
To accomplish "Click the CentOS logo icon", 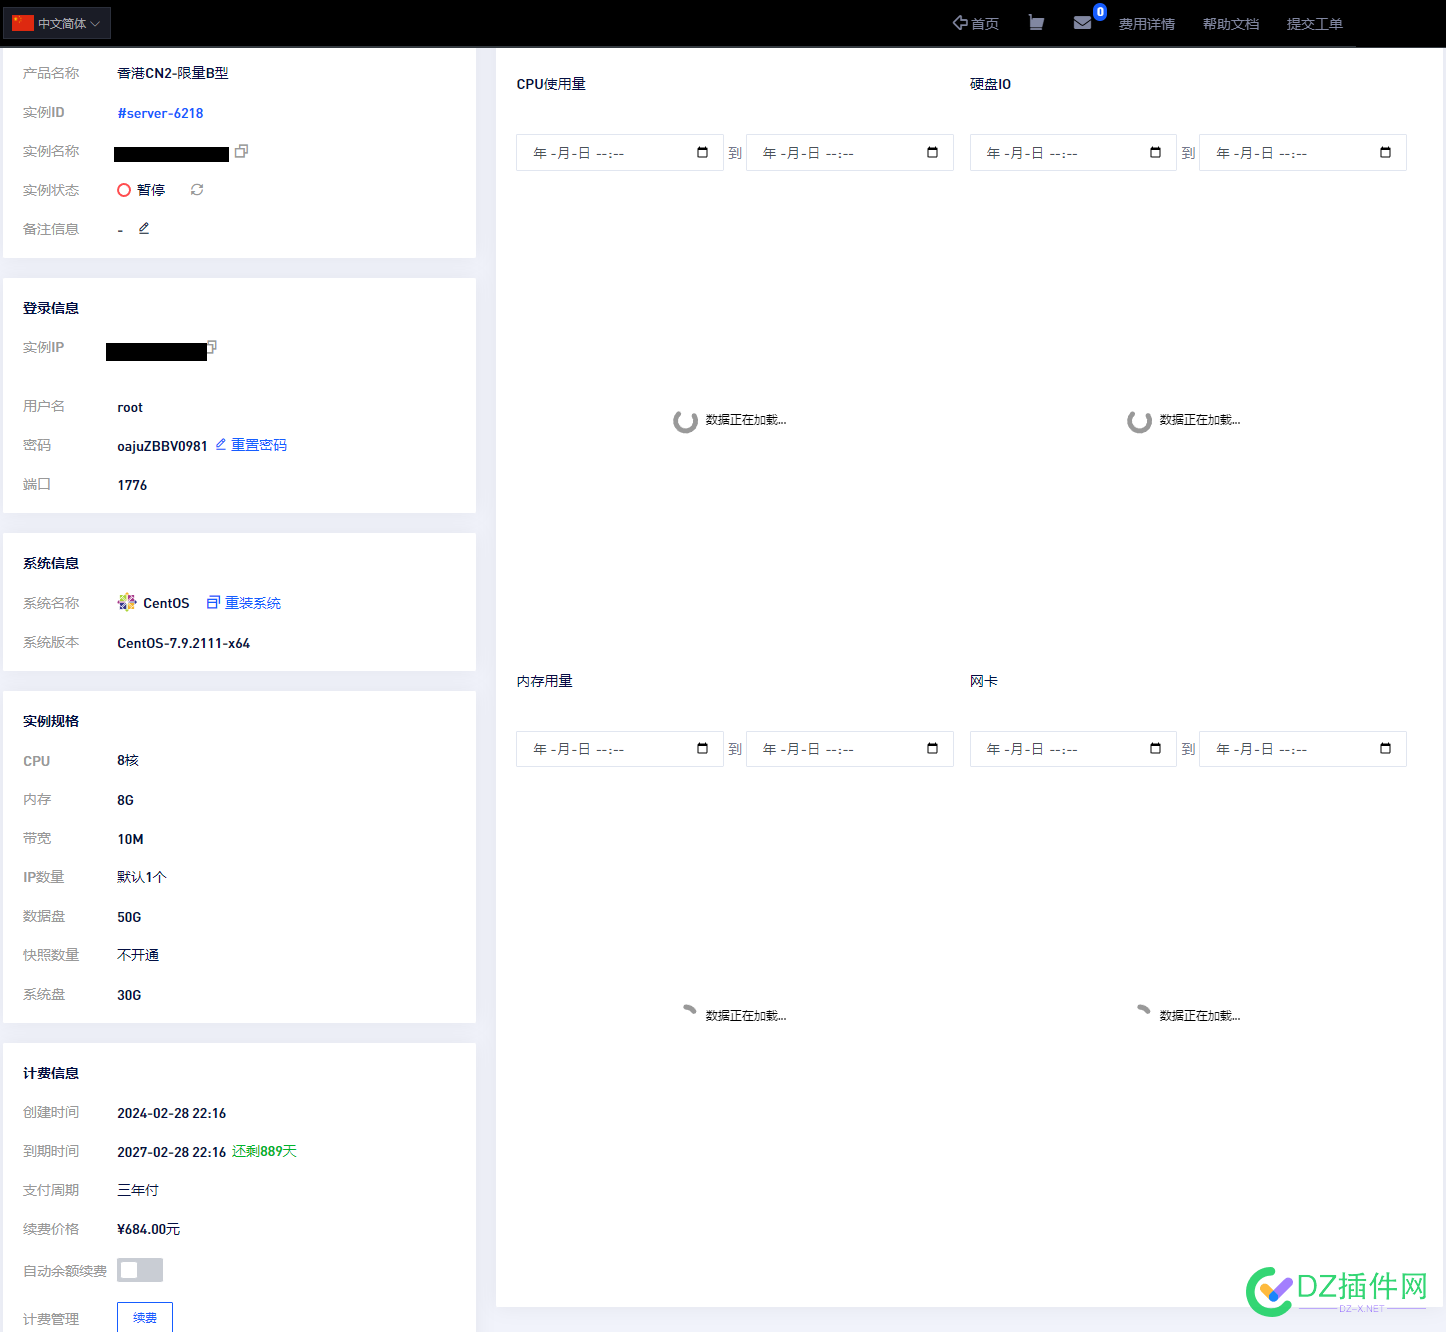I will point(127,602).
